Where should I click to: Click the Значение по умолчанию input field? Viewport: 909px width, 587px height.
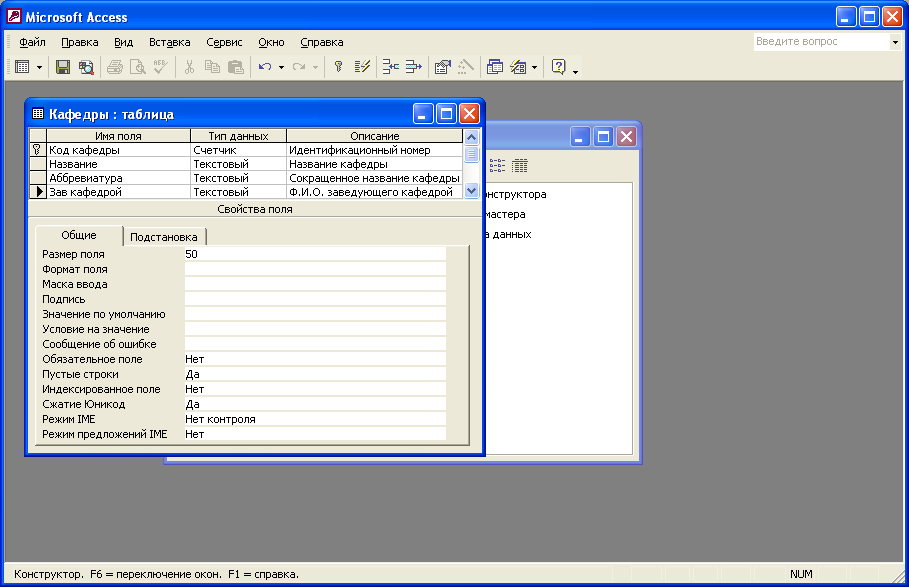[x=315, y=314]
